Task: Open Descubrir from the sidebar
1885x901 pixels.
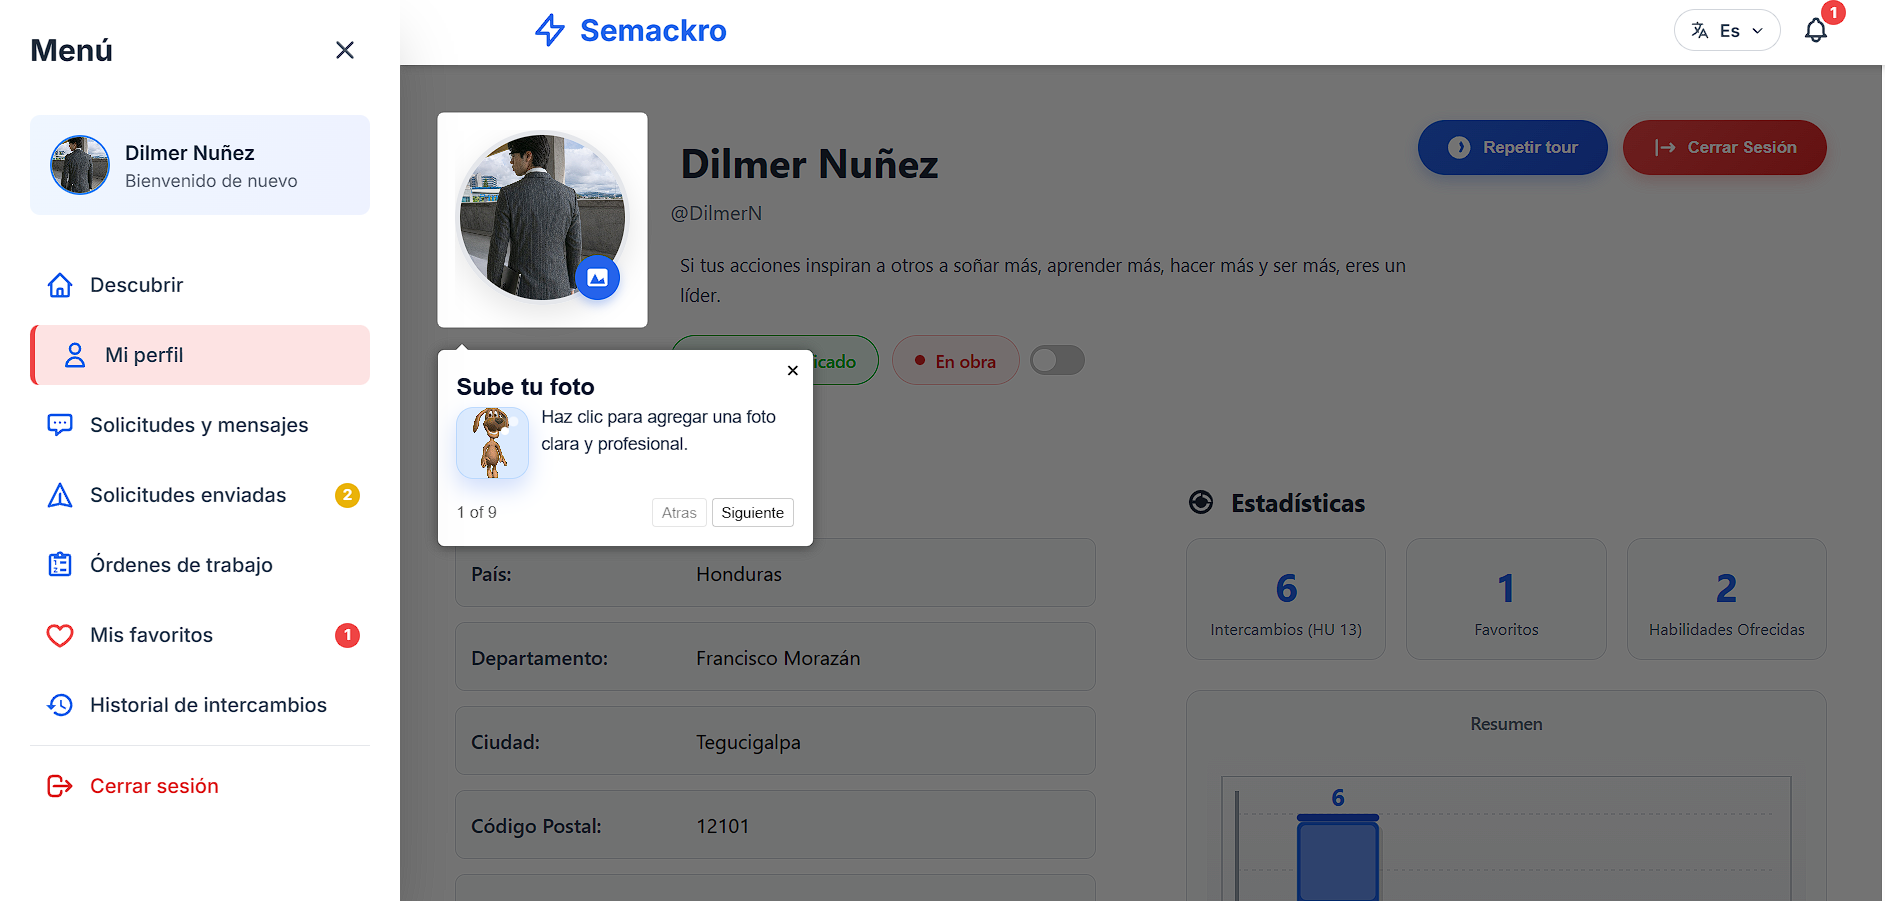Action: (136, 285)
